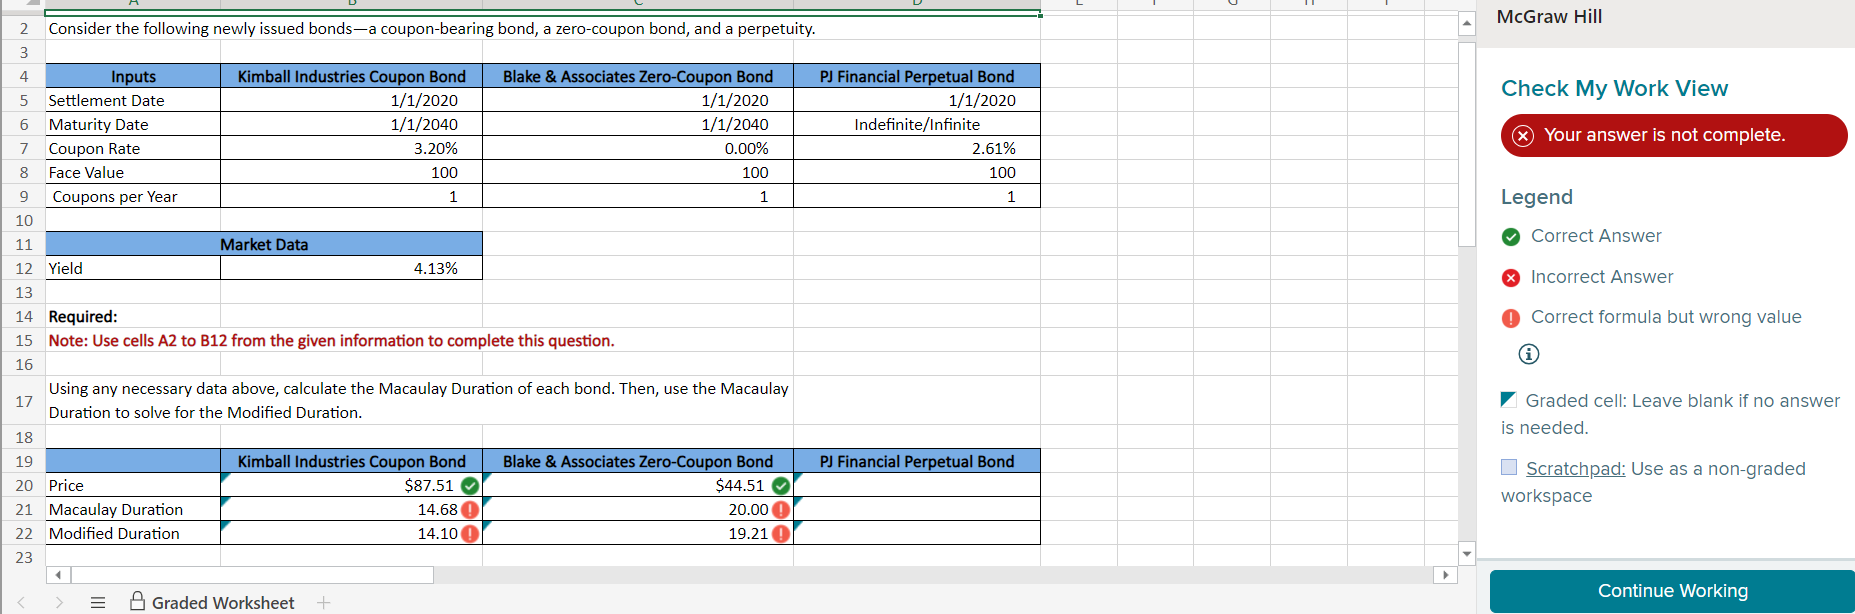The image size is (1855, 614).
Task: Select the Kimball maturity date 1/1/2040 cell
Action: tap(351, 124)
